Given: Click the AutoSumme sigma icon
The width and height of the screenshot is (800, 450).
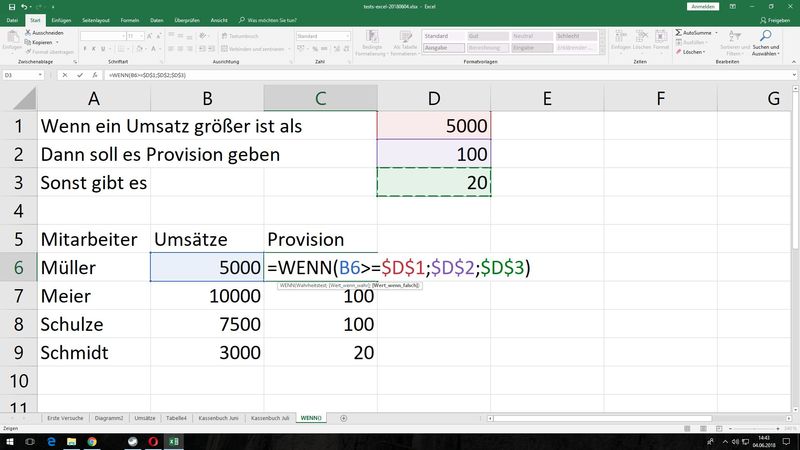Looking at the screenshot, I should click(677, 32).
